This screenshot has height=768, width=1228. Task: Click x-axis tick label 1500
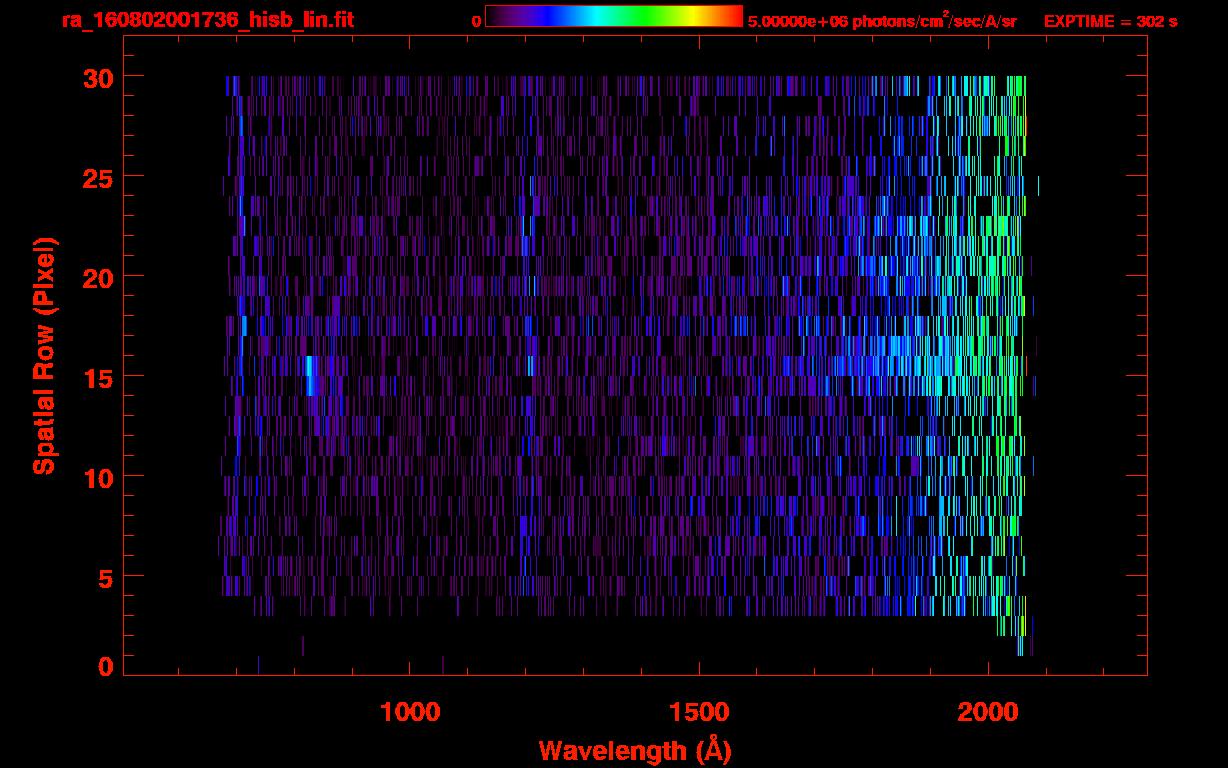(x=699, y=712)
